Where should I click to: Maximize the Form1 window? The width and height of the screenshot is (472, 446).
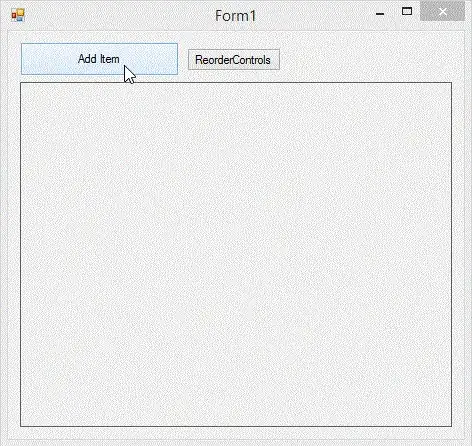(407, 12)
